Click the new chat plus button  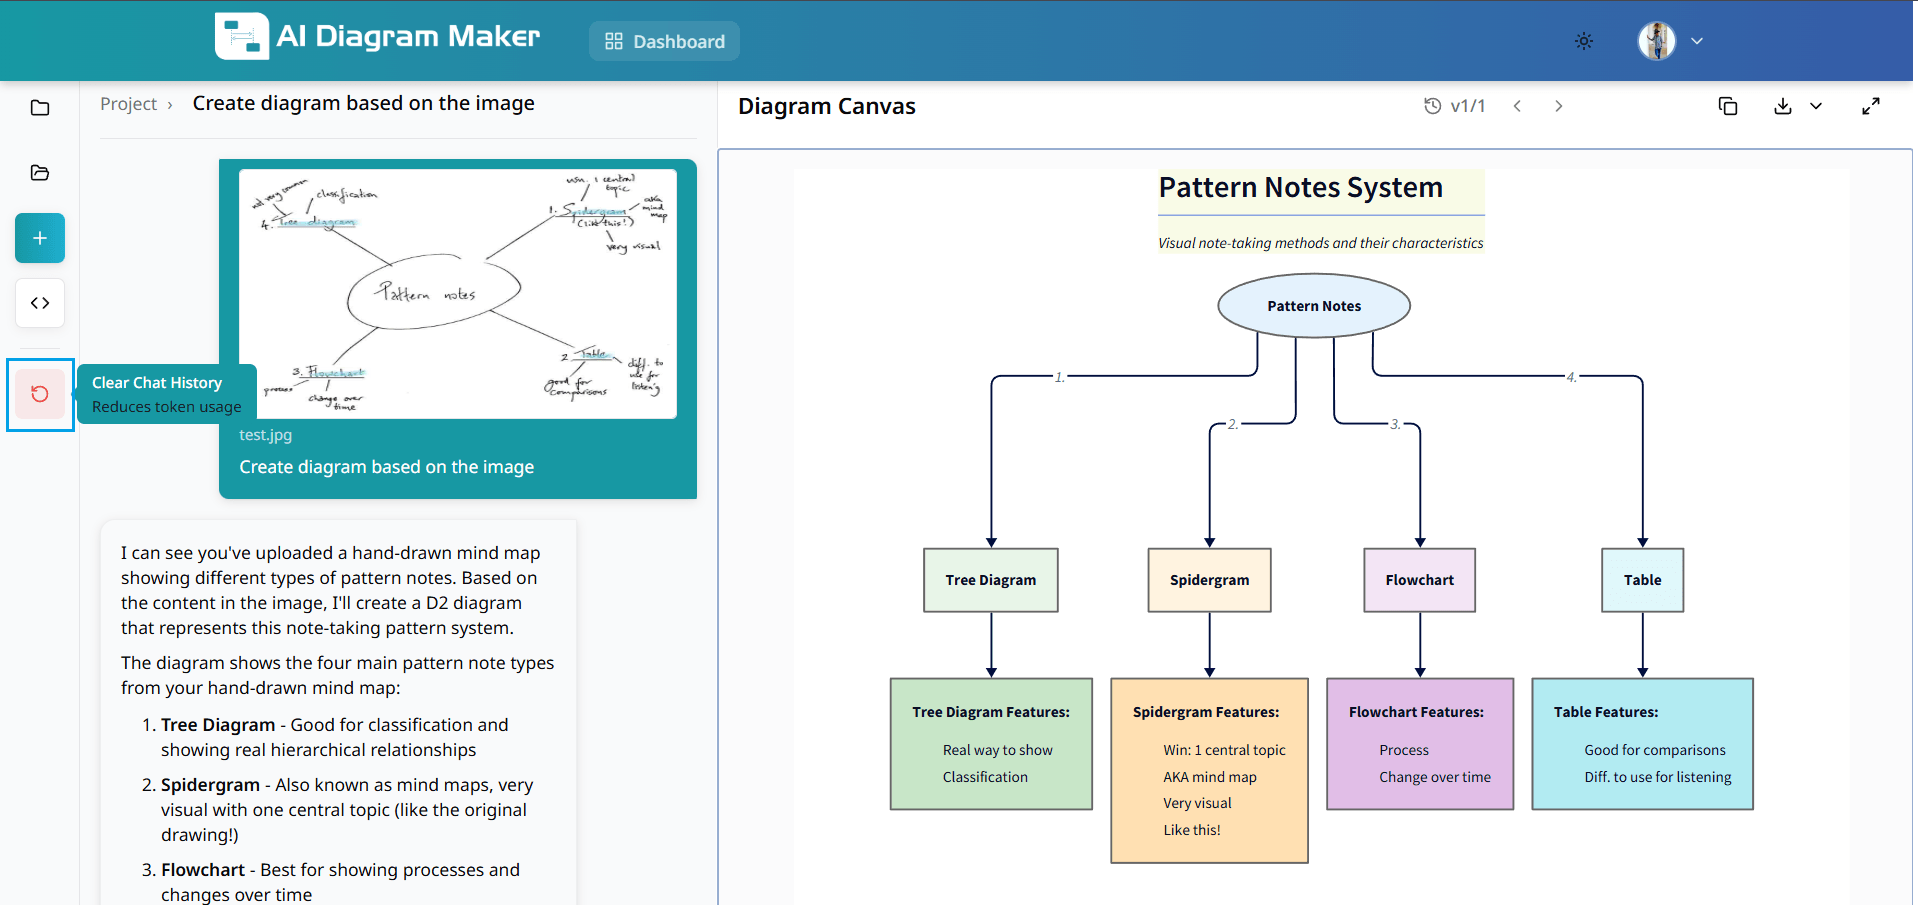click(40, 238)
